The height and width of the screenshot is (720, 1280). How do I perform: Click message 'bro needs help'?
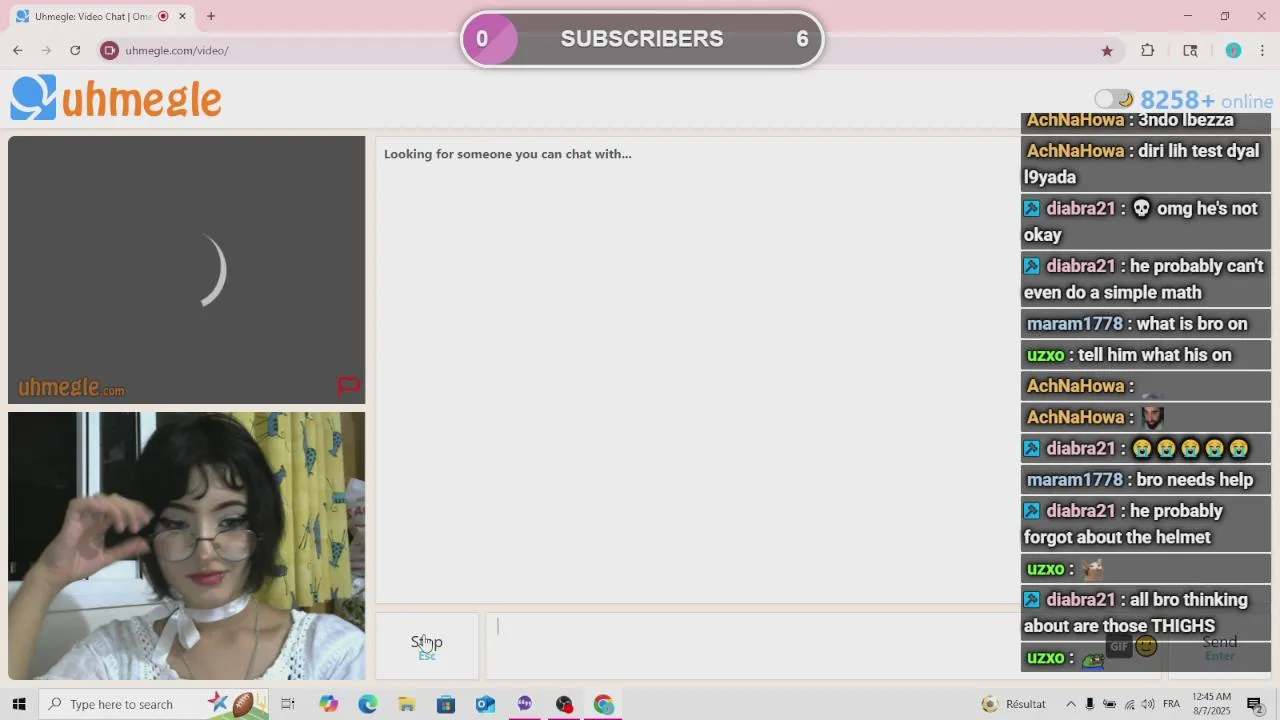tap(1194, 479)
